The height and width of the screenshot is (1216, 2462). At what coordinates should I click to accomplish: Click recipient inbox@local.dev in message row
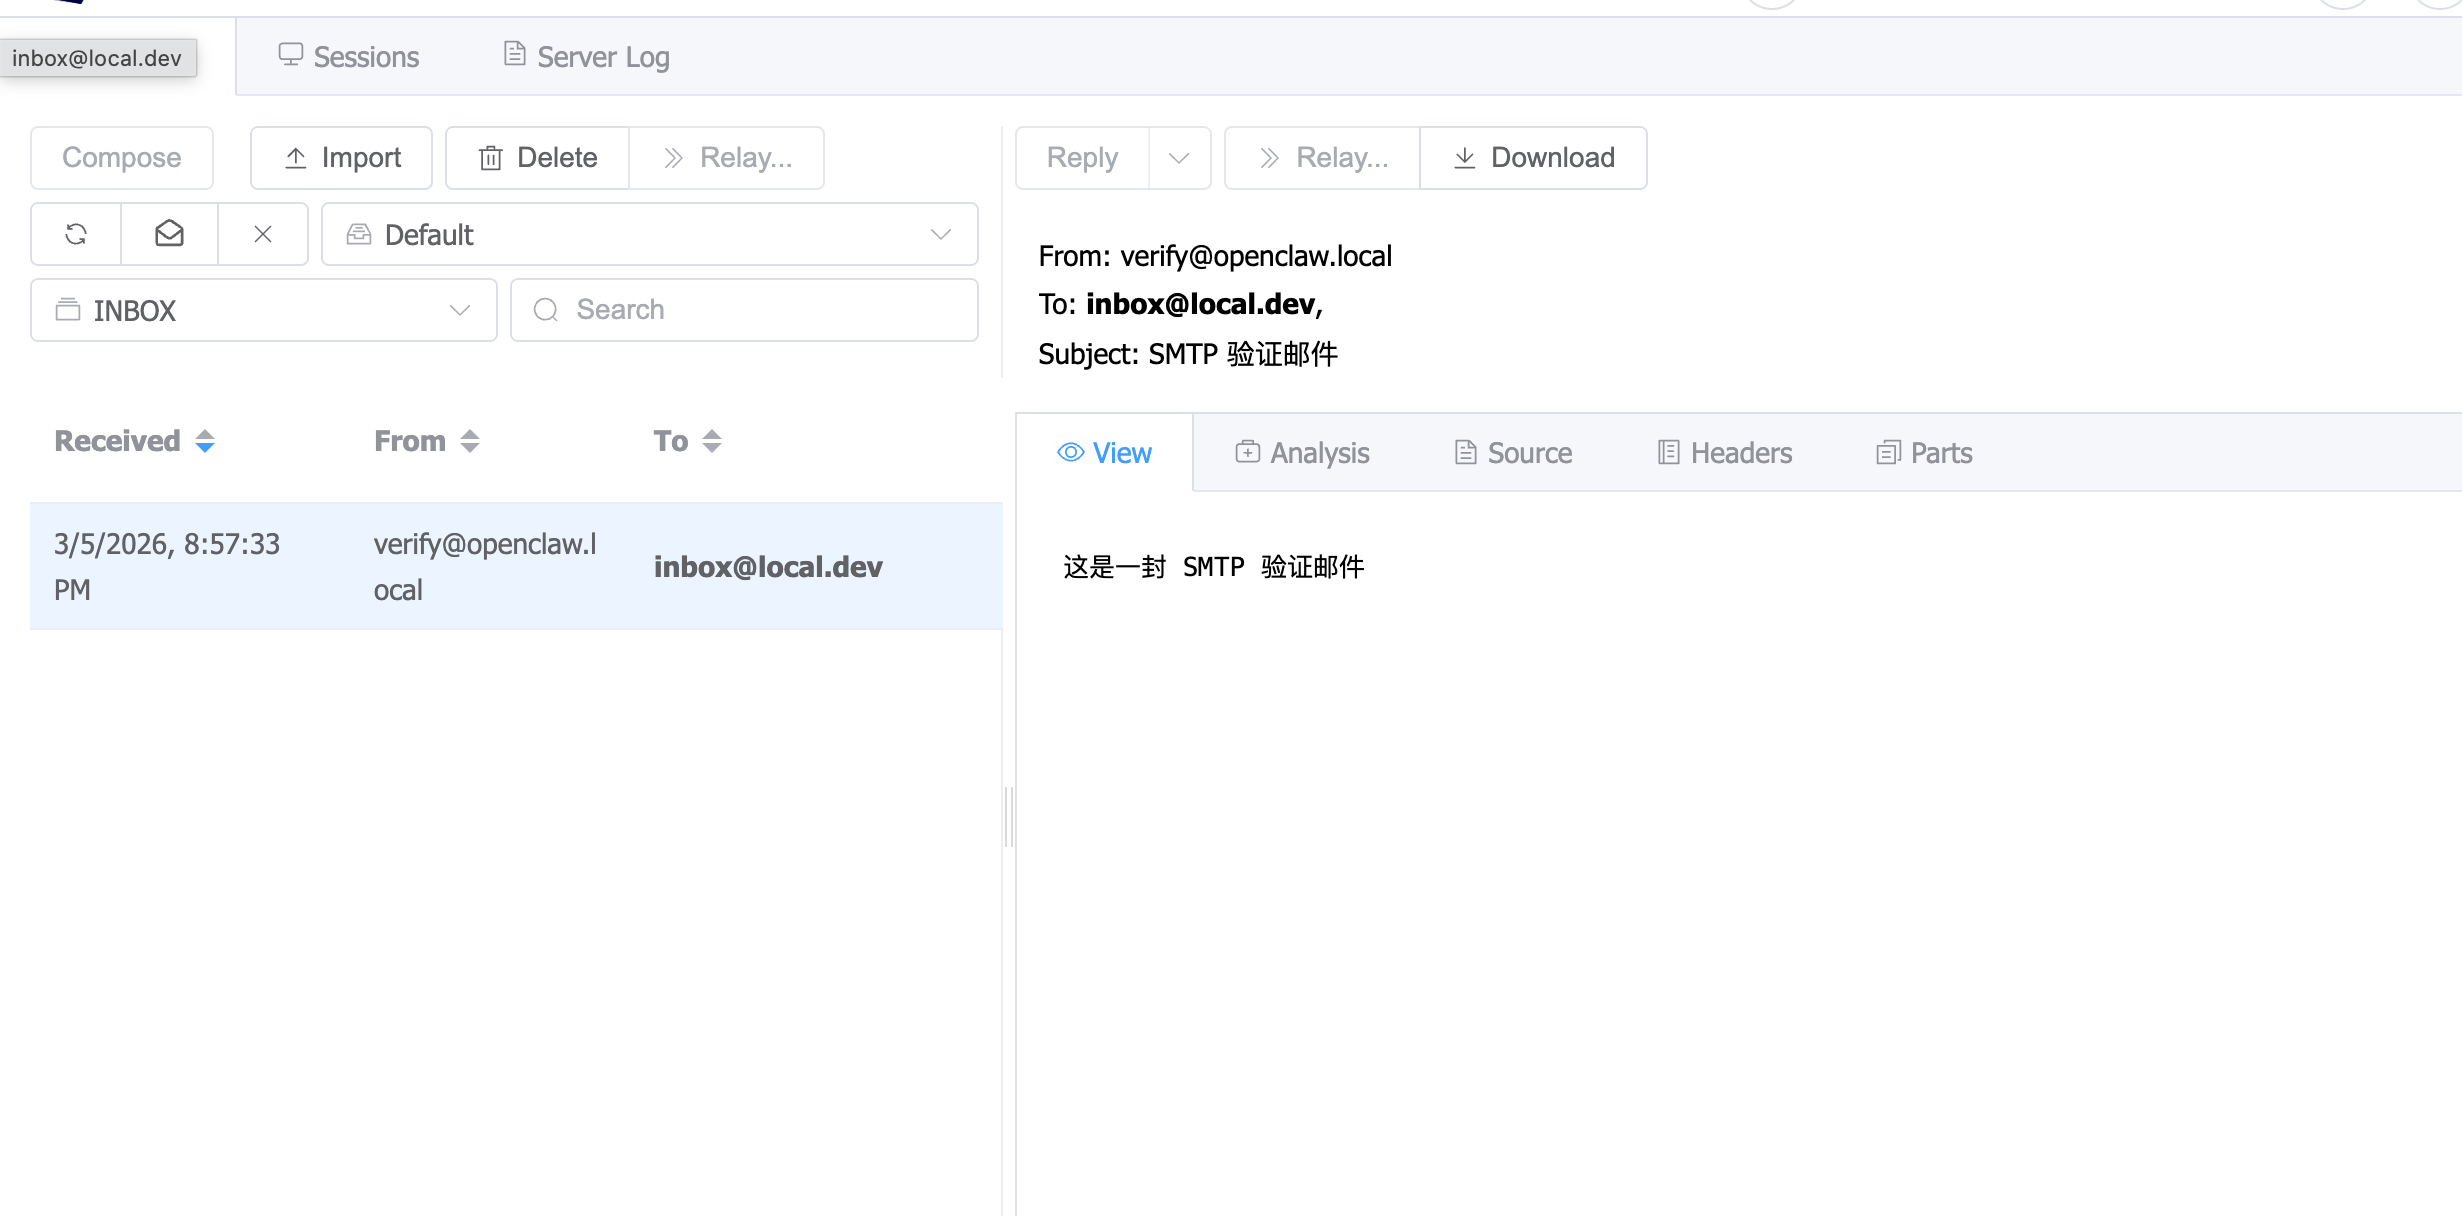click(x=768, y=567)
